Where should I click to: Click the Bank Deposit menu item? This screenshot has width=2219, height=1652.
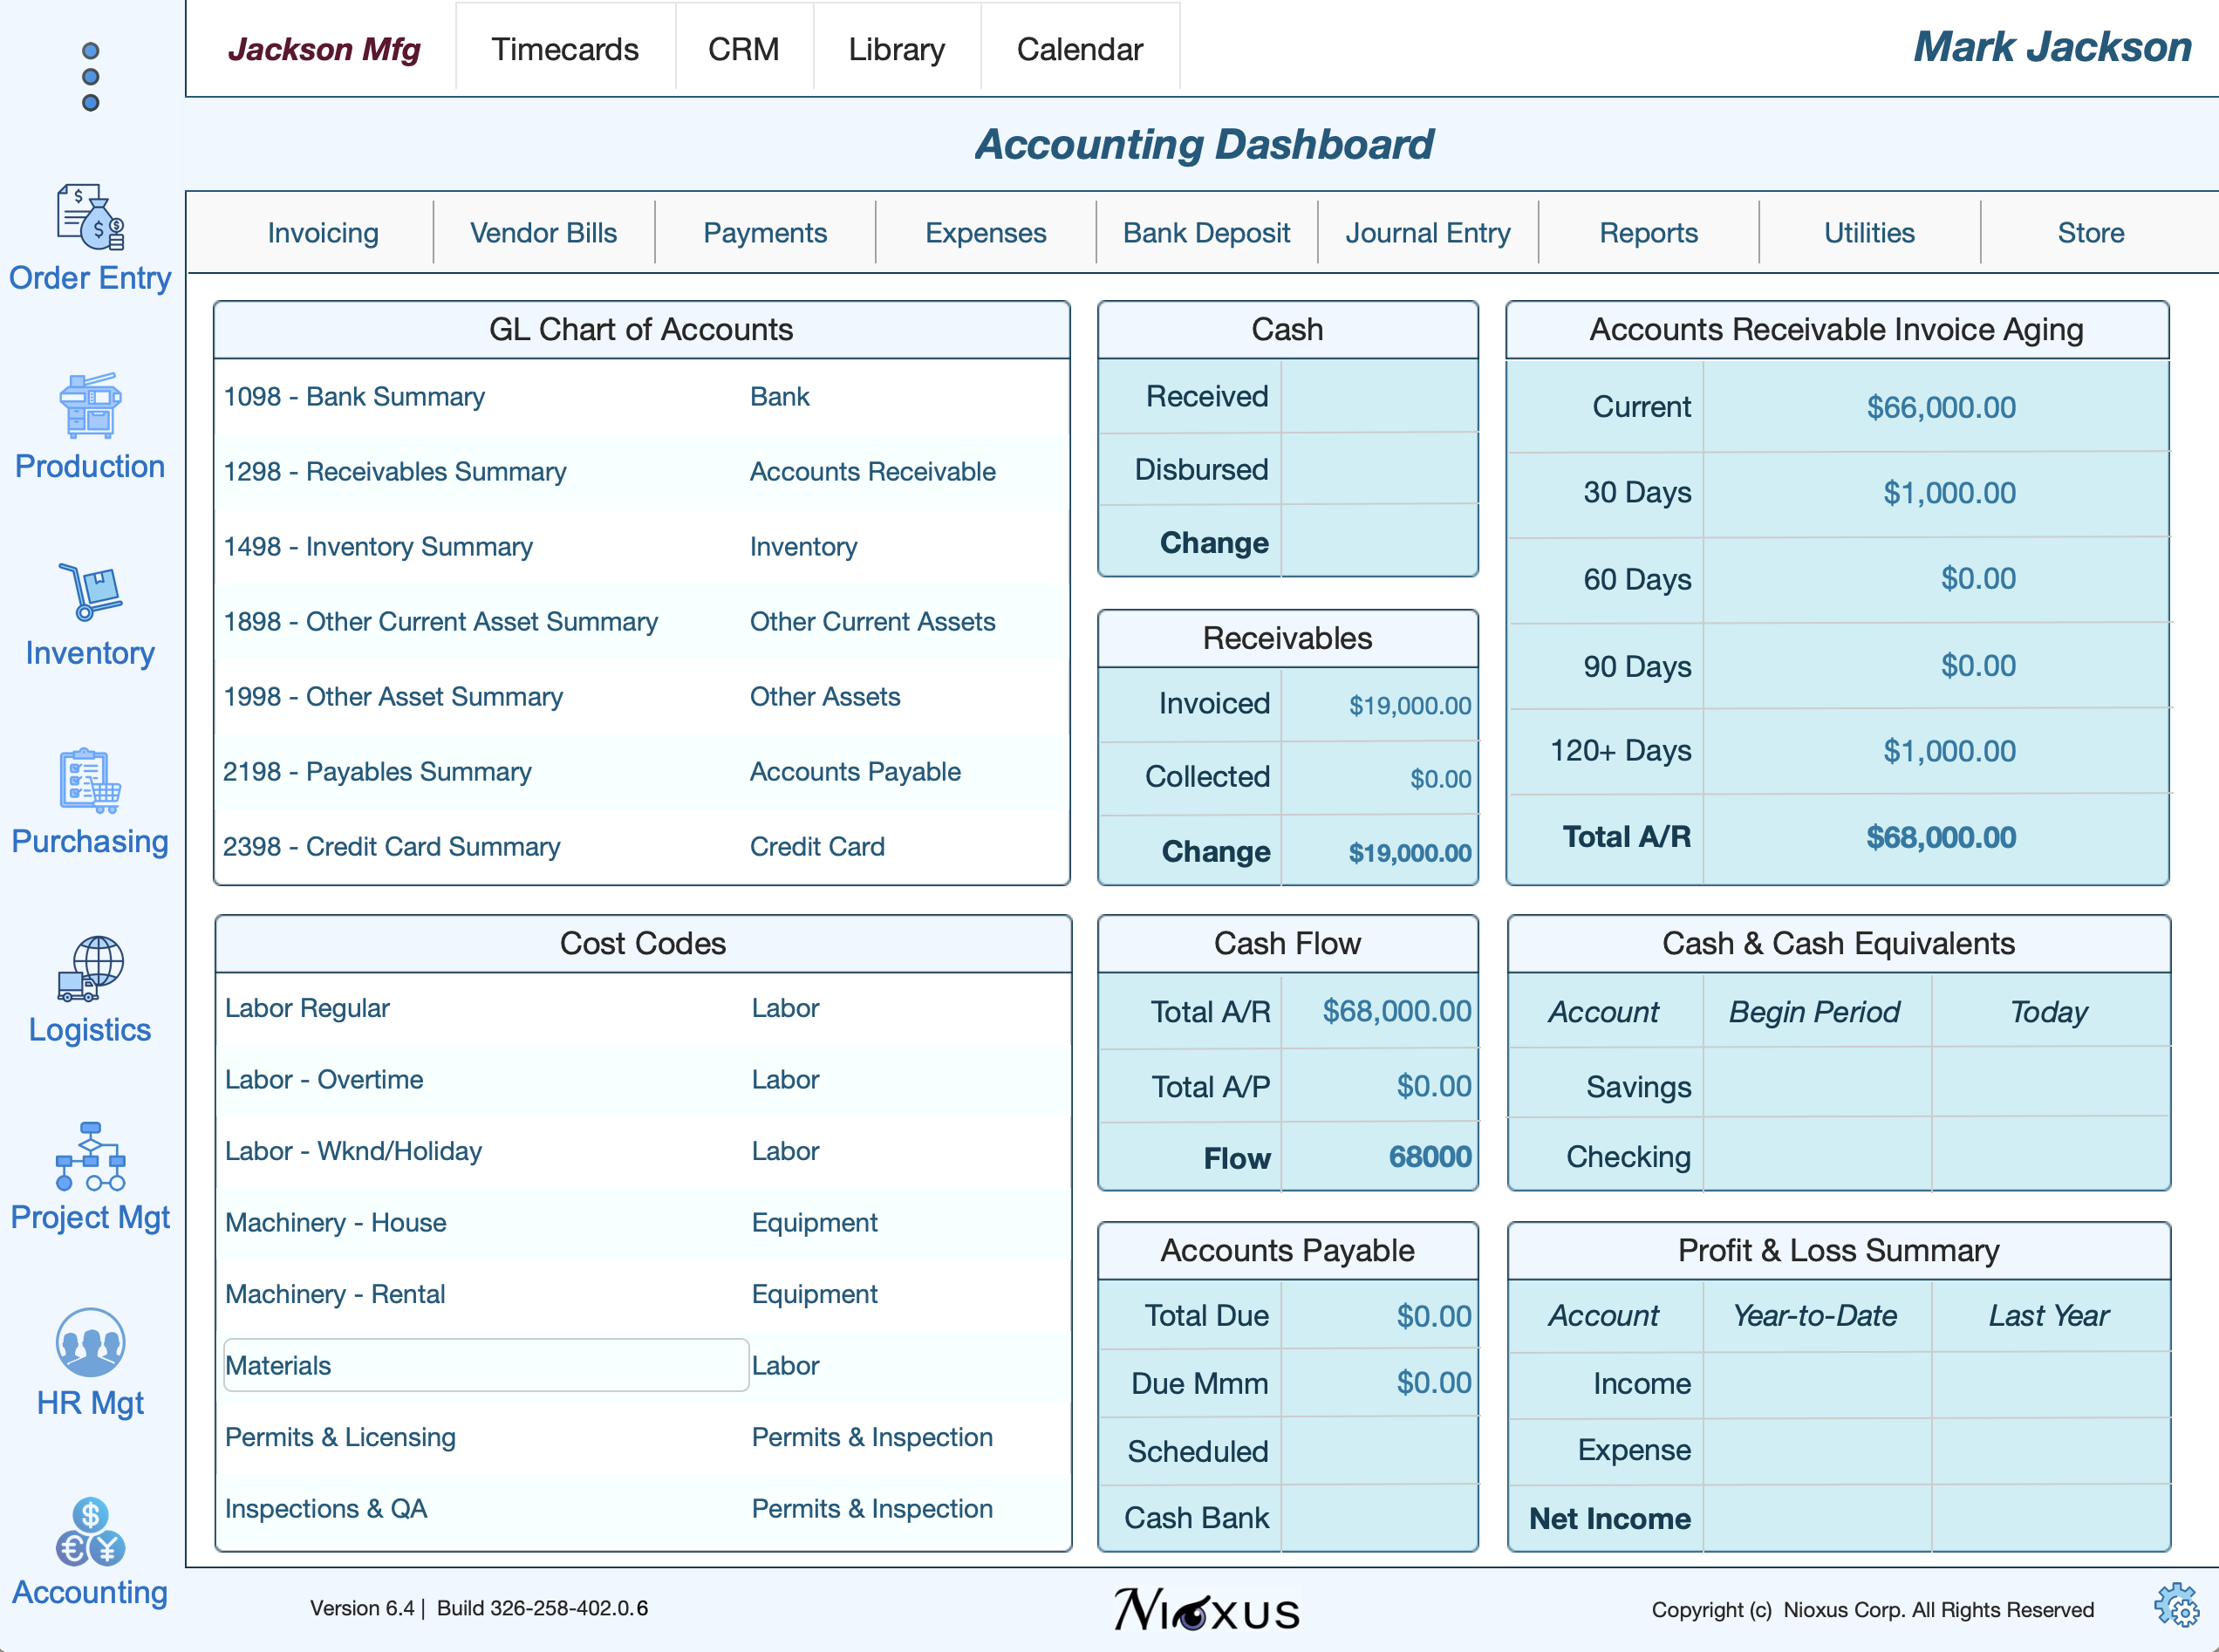pos(1206,233)
